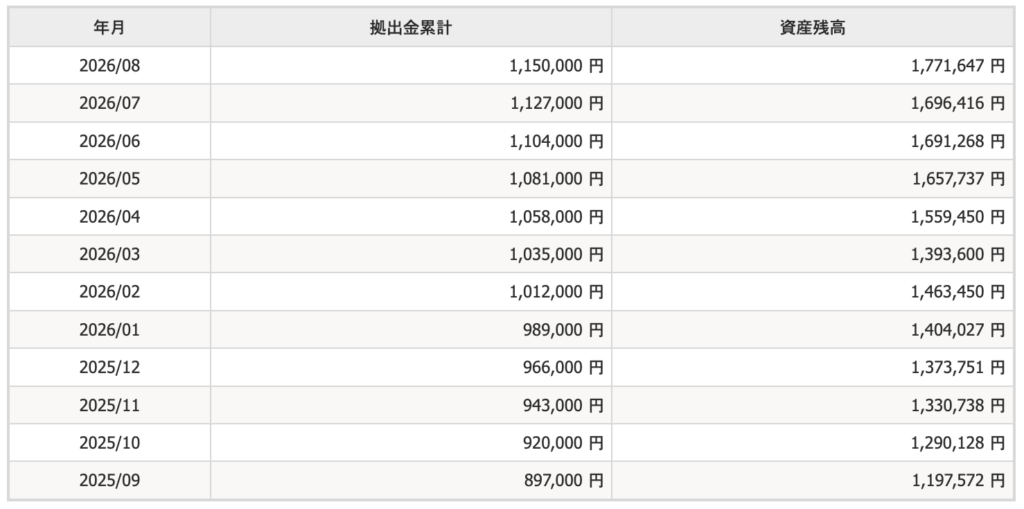Select the 2026/08 date cell
This screenshot has height=509, width=1024.
109,65
